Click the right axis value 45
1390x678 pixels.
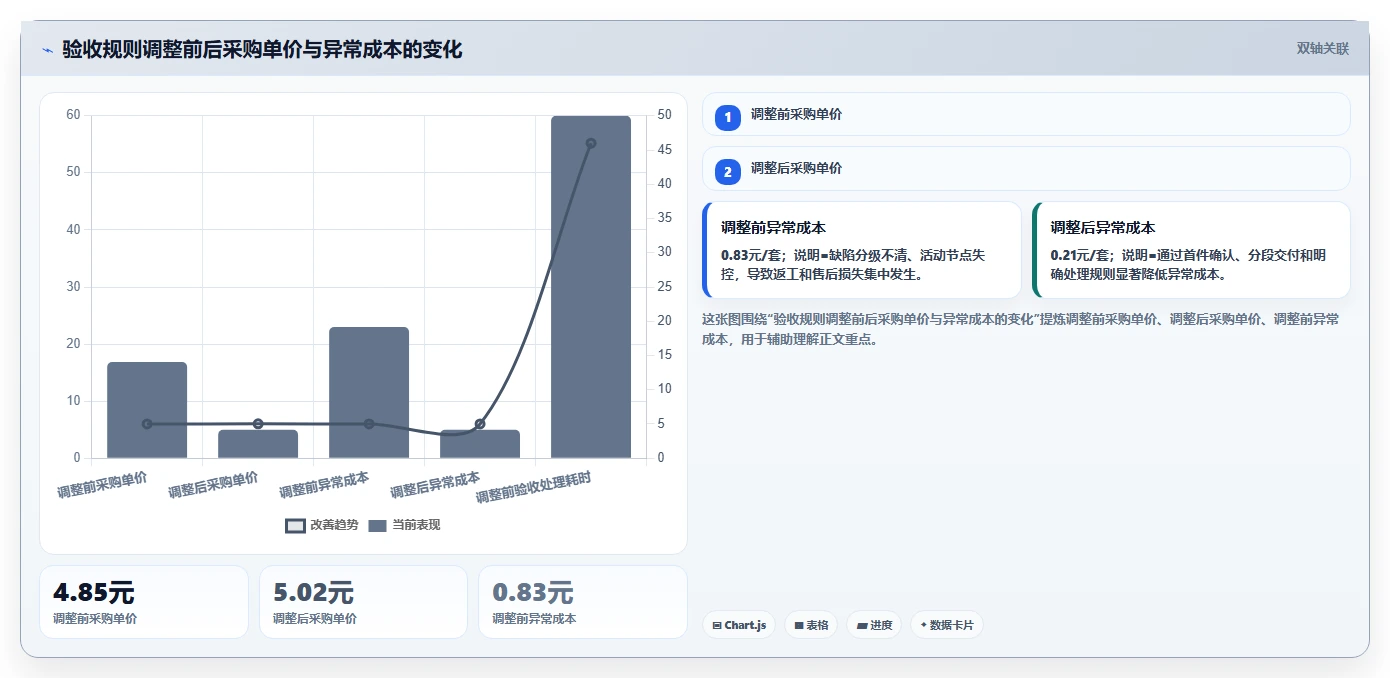pyautogui.click(x=665, y=149)
